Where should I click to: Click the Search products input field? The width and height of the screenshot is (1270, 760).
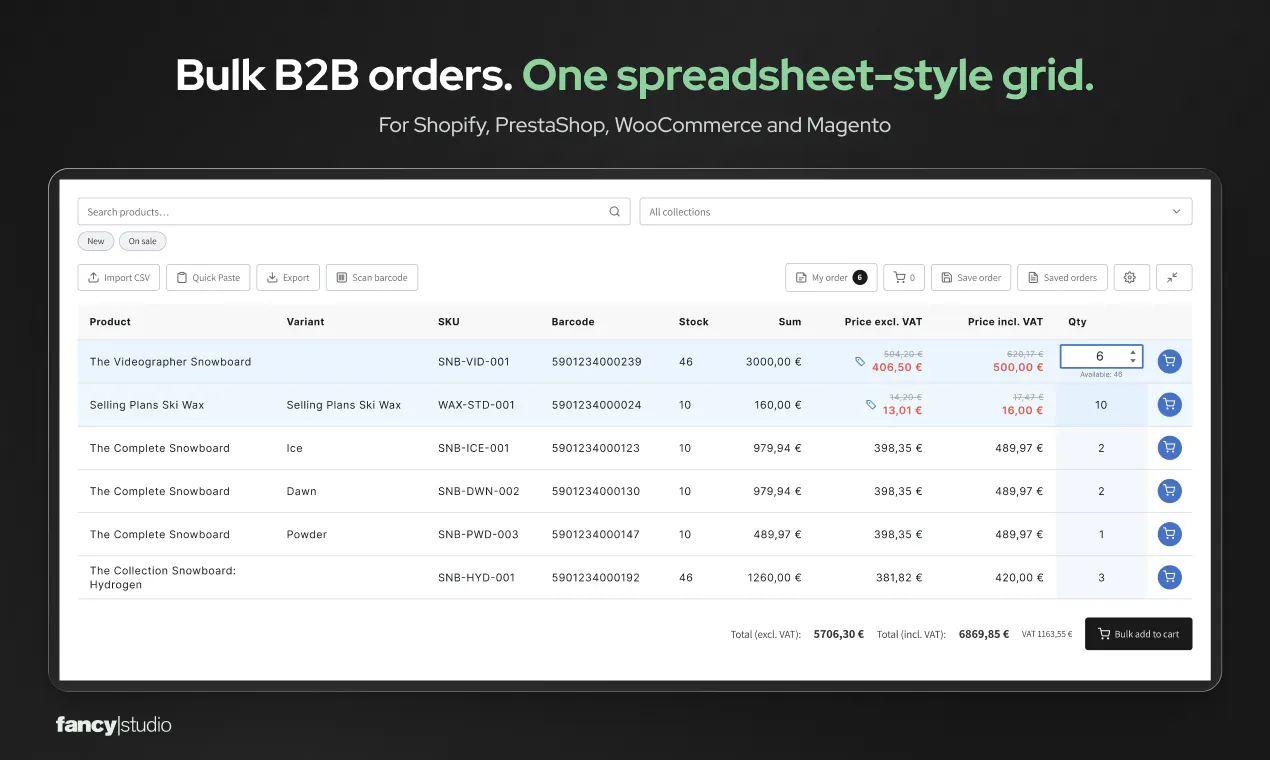pos(354,212)
